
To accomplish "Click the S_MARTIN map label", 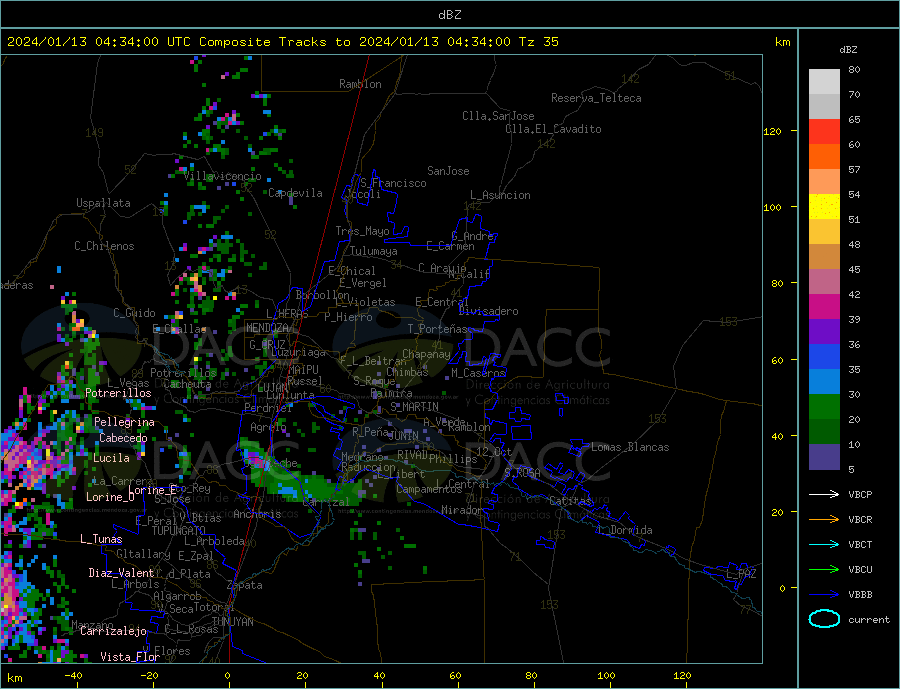I will click(x=414, y=407).
